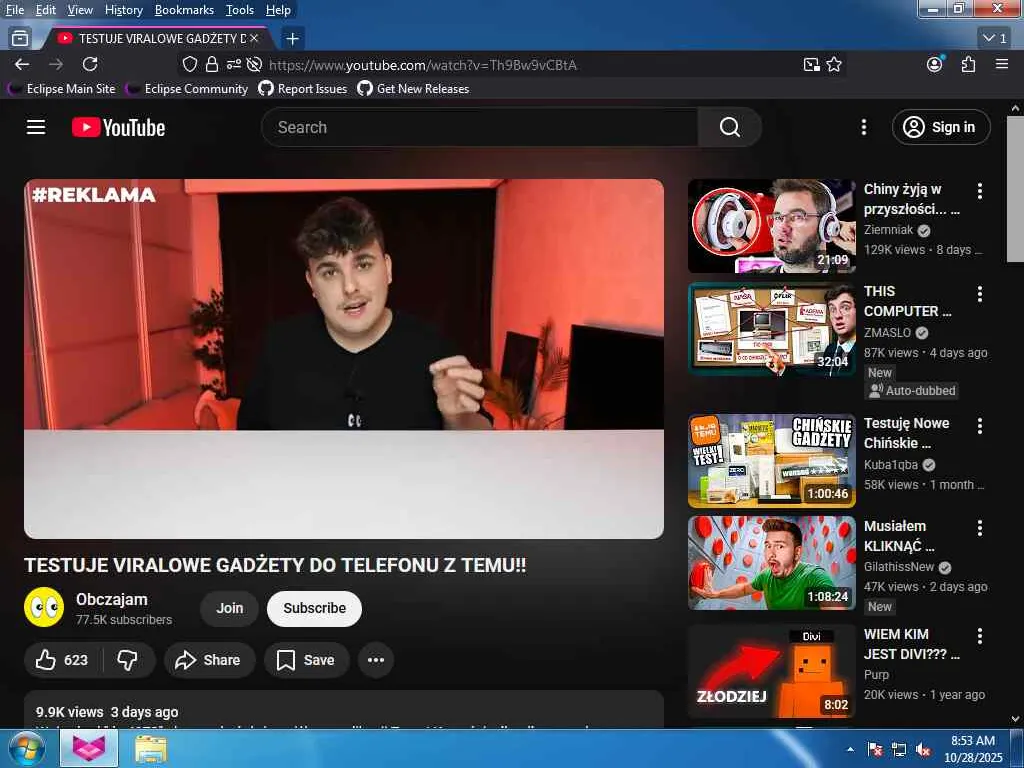Join the Obczajam channel membership
Image resolution: width=1024 pixels, height=768 pixels.
pyautogui.click(x=229, y=608)
